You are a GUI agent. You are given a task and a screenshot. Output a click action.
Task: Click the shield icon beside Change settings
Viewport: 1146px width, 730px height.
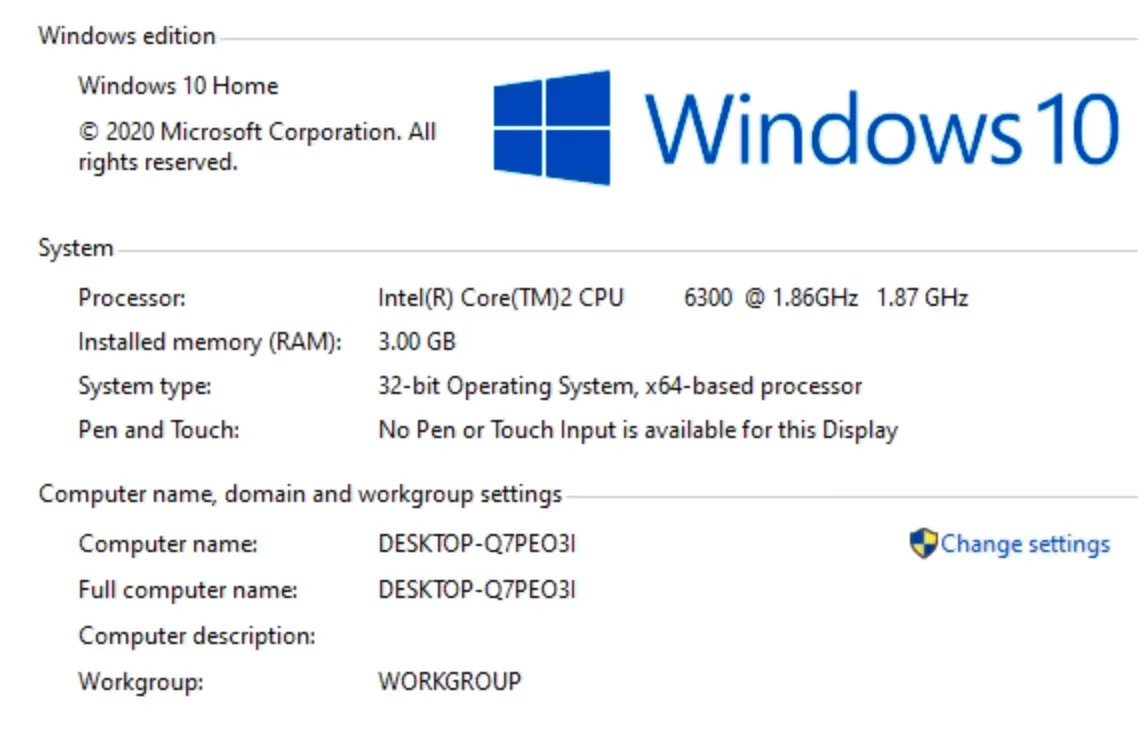click(923, 544)
